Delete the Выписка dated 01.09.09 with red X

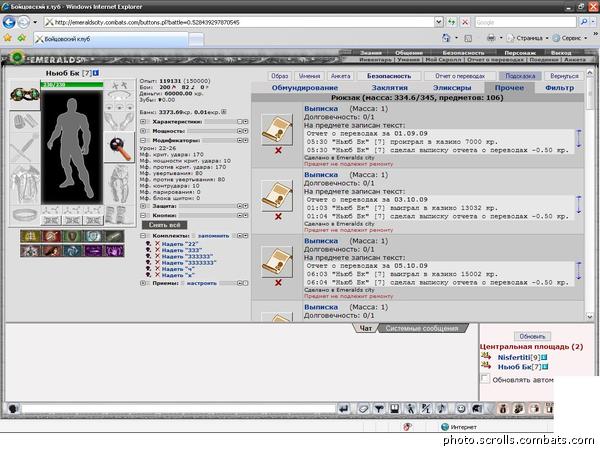click(x=278, y=150)
